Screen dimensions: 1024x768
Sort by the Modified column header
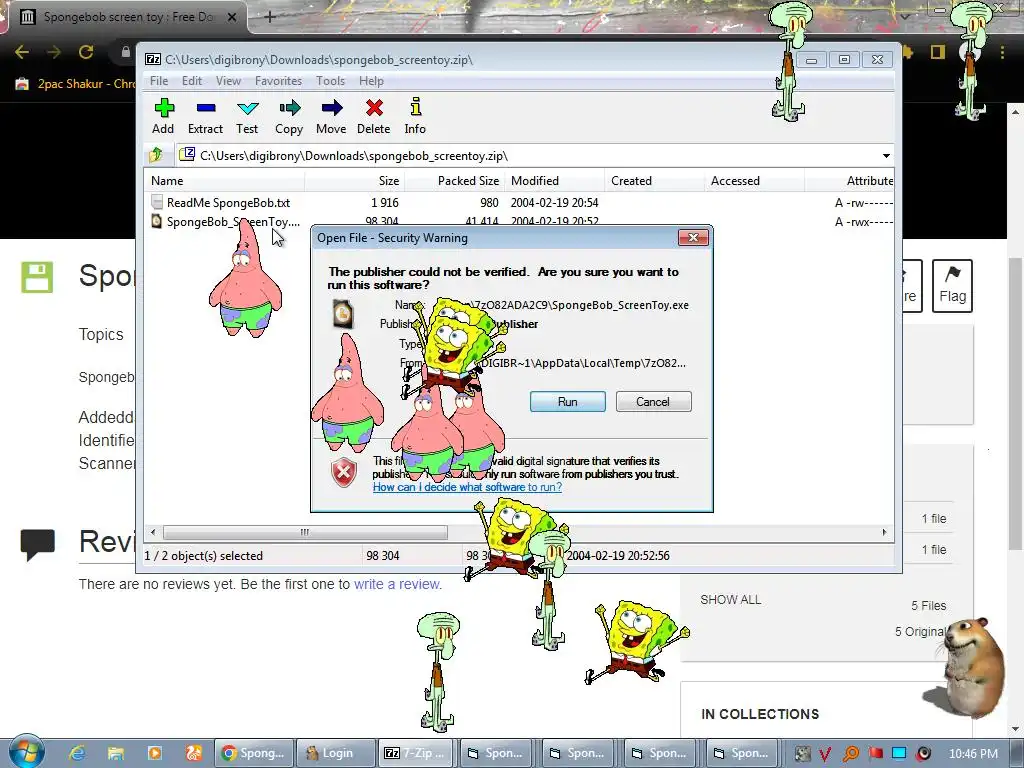[555, 181]
